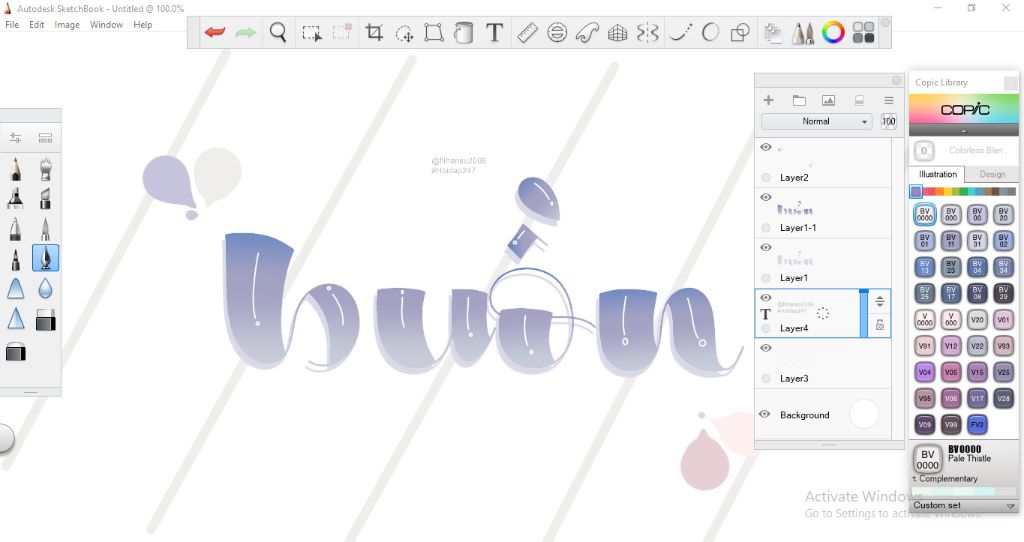Screen dimensions: 1024x542
Task: Select the Layer3 layer
Action: 823,364
